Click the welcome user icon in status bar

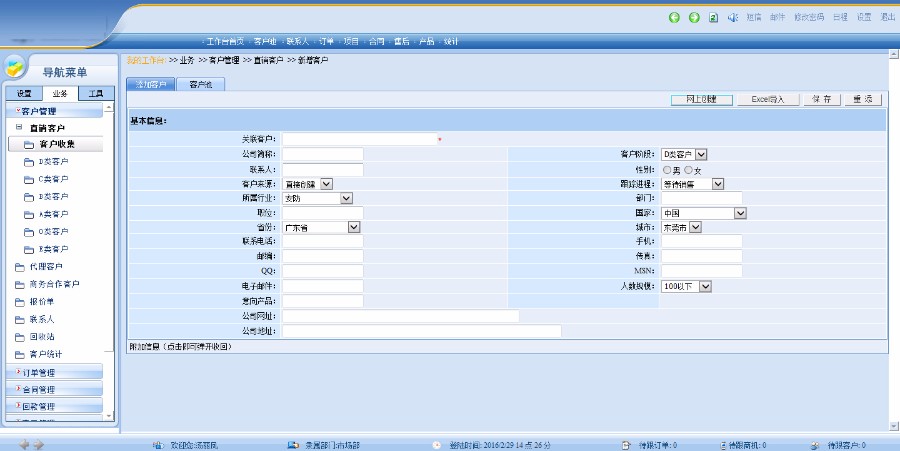158,445
